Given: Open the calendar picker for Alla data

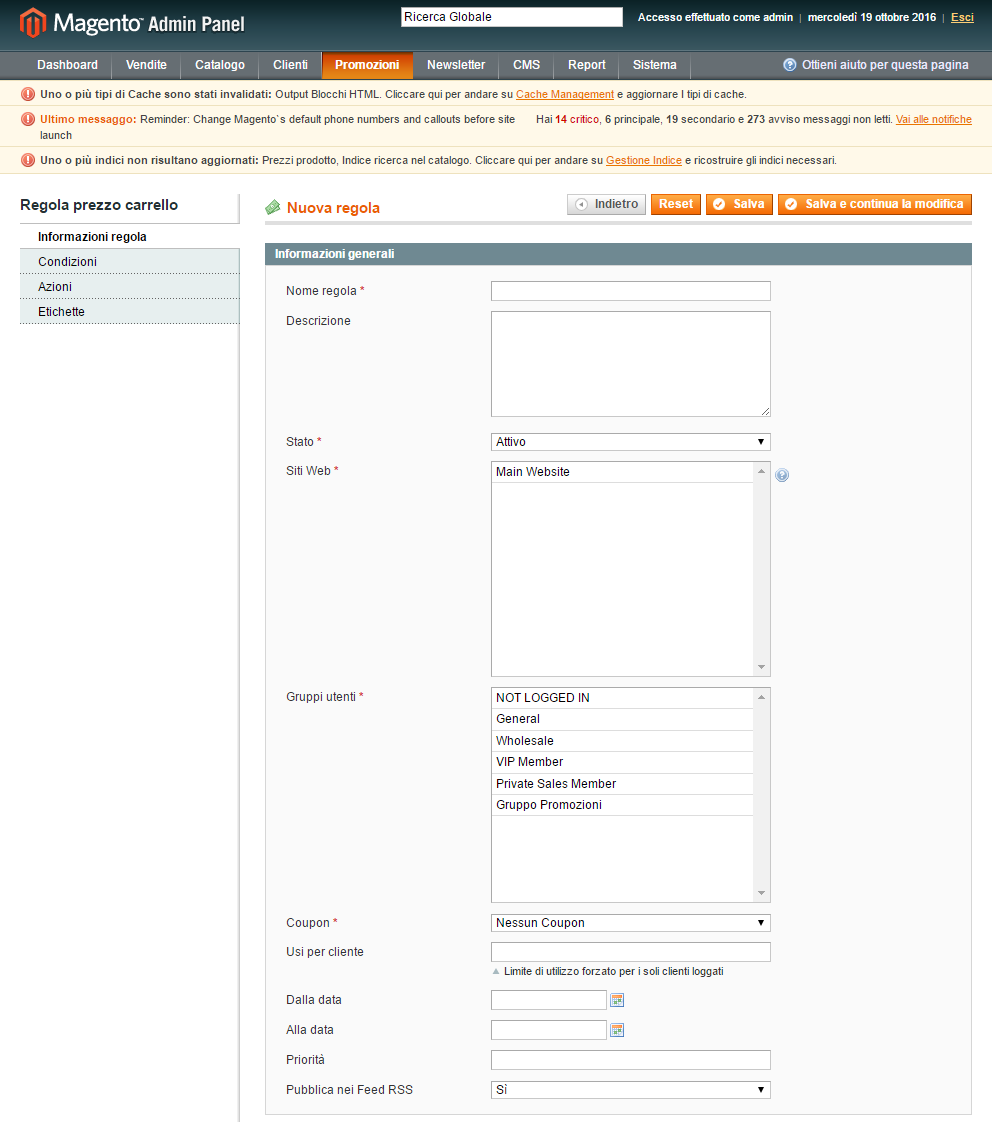Looking at the screenshot, I should pyautogui.click(x=617, y=1029).
